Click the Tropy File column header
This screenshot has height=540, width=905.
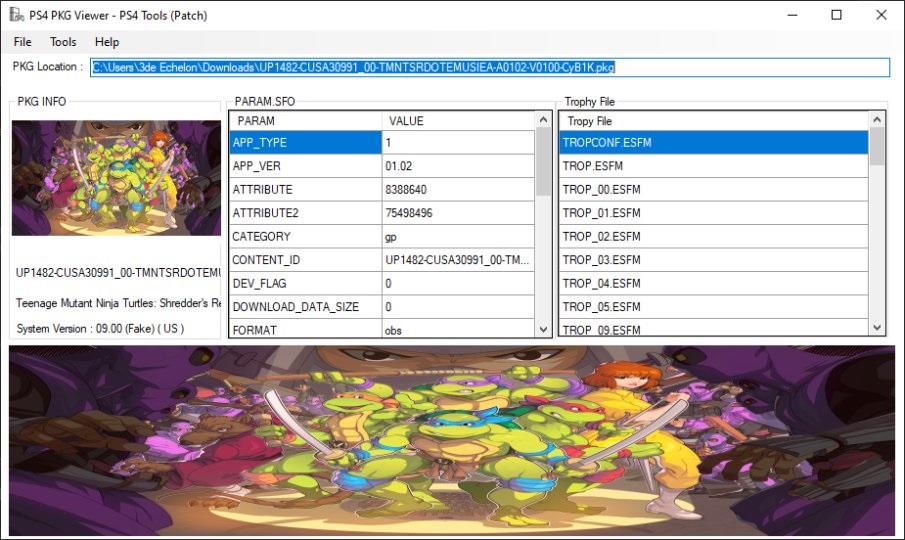tap(713, 121)
